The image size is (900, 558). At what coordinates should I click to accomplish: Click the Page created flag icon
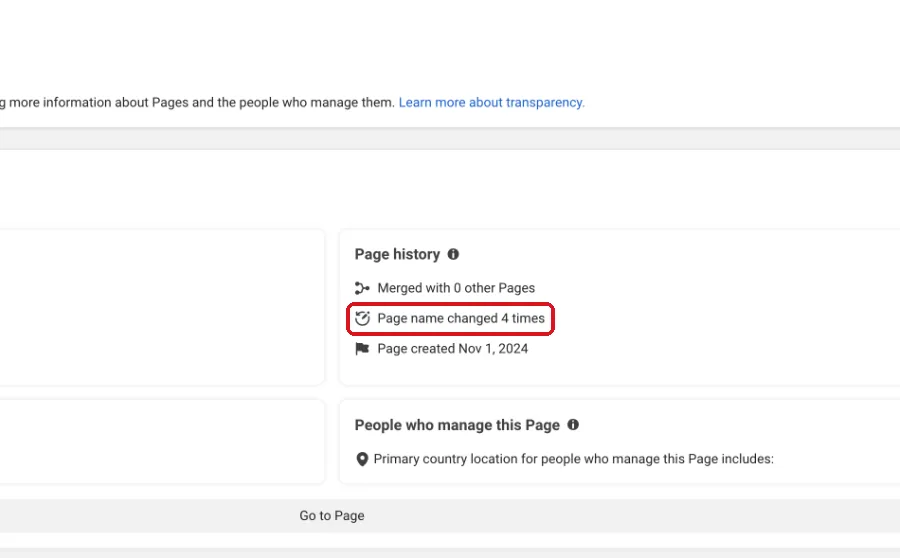(x=362, y=348)
